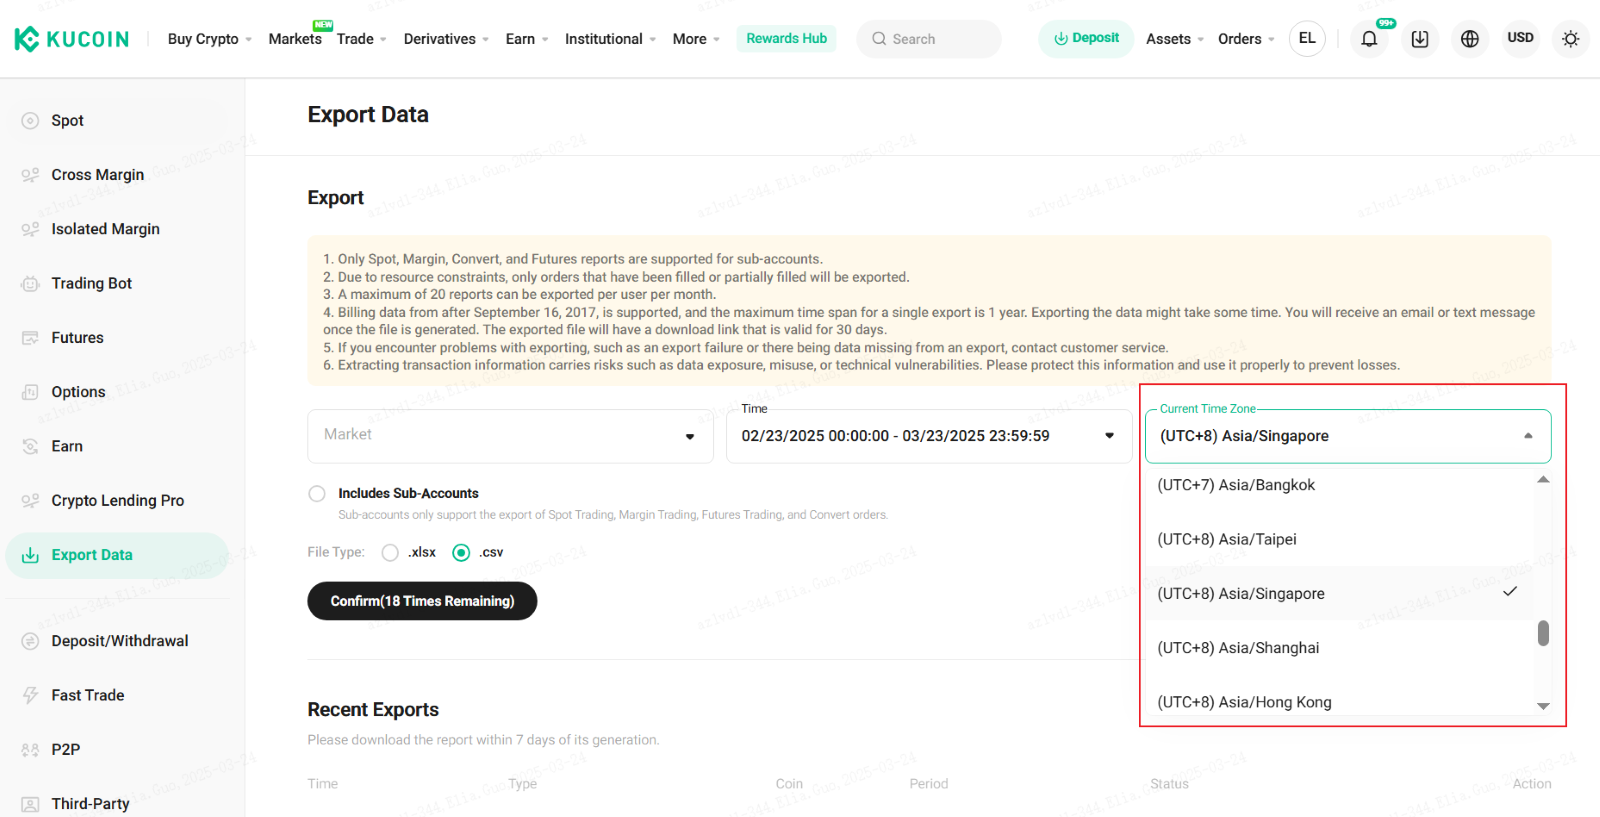Click the time zone list scrollbar thumb
The height and width of the screenshot is (817, 1600).
pos(1543,633)
